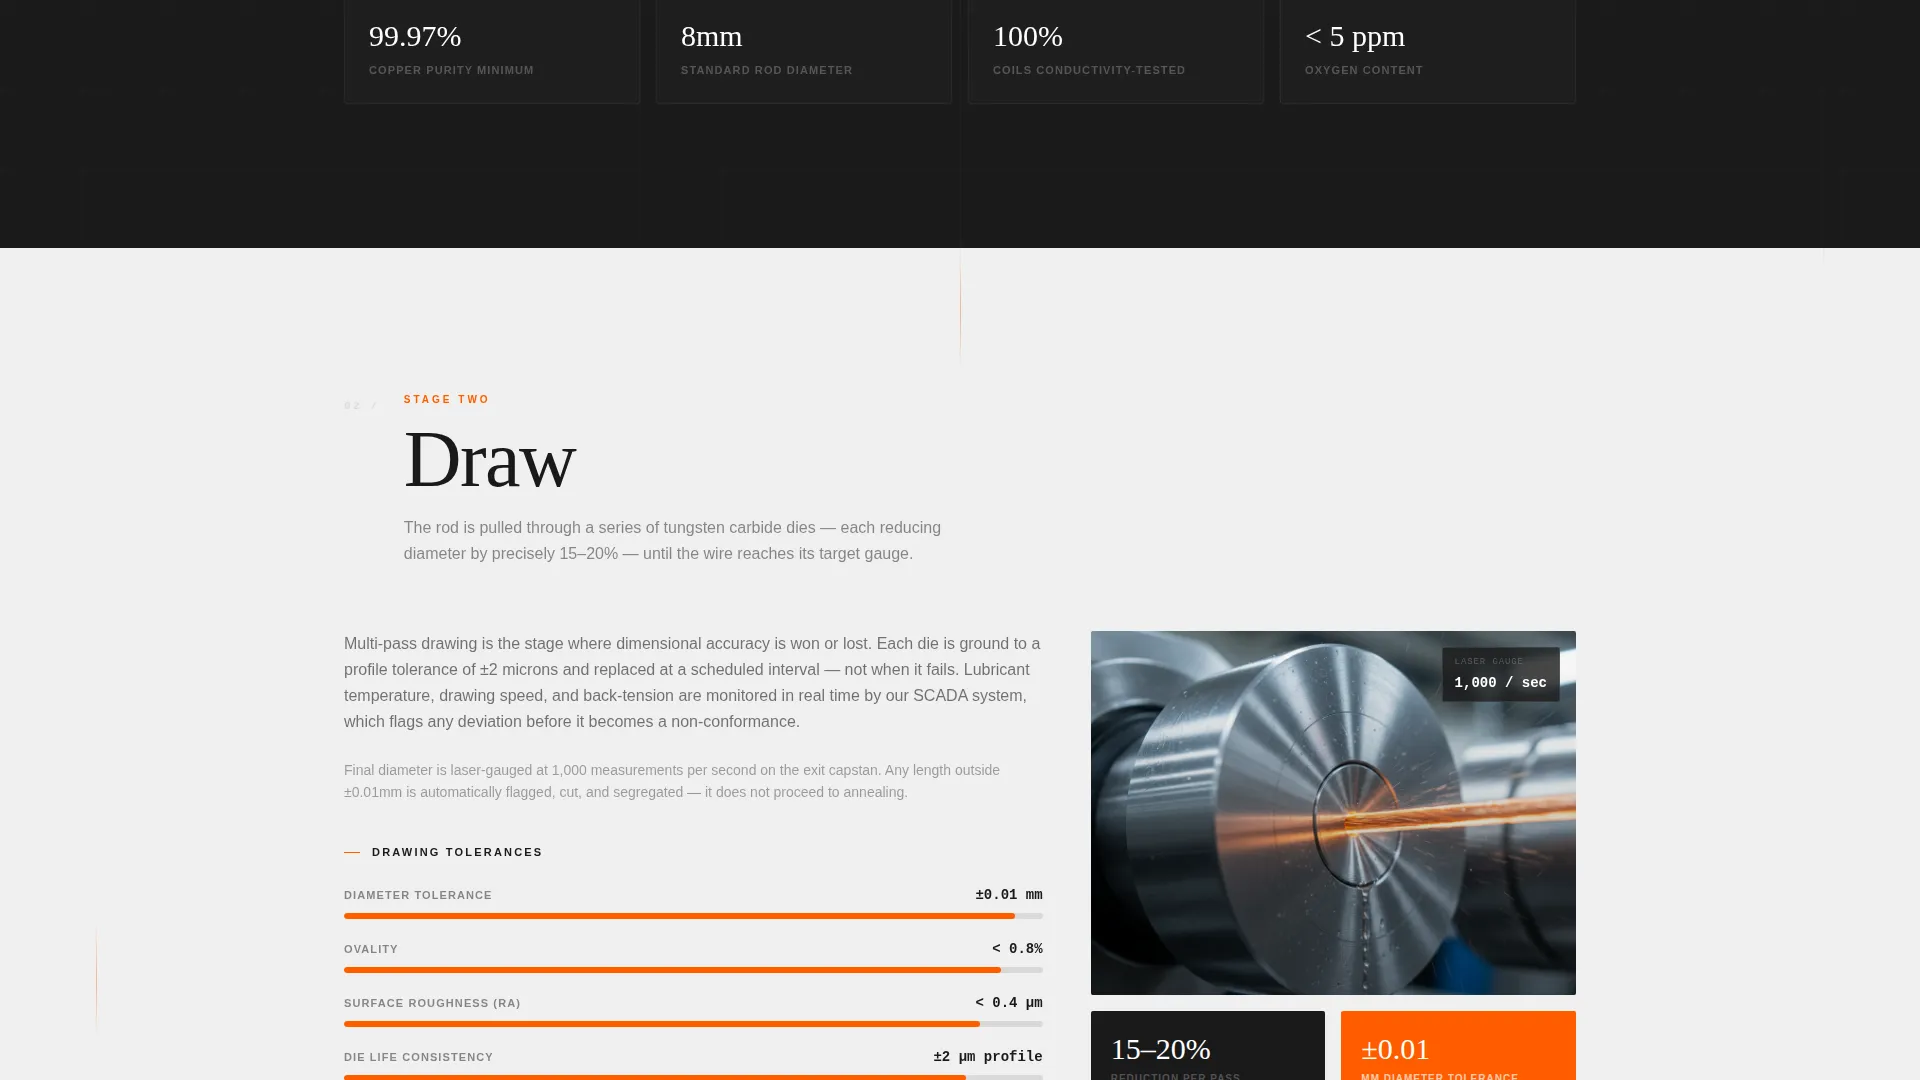Click the STANDARD ROD DIAMETER label
Screen dimensions: 1920x1080
767,70
